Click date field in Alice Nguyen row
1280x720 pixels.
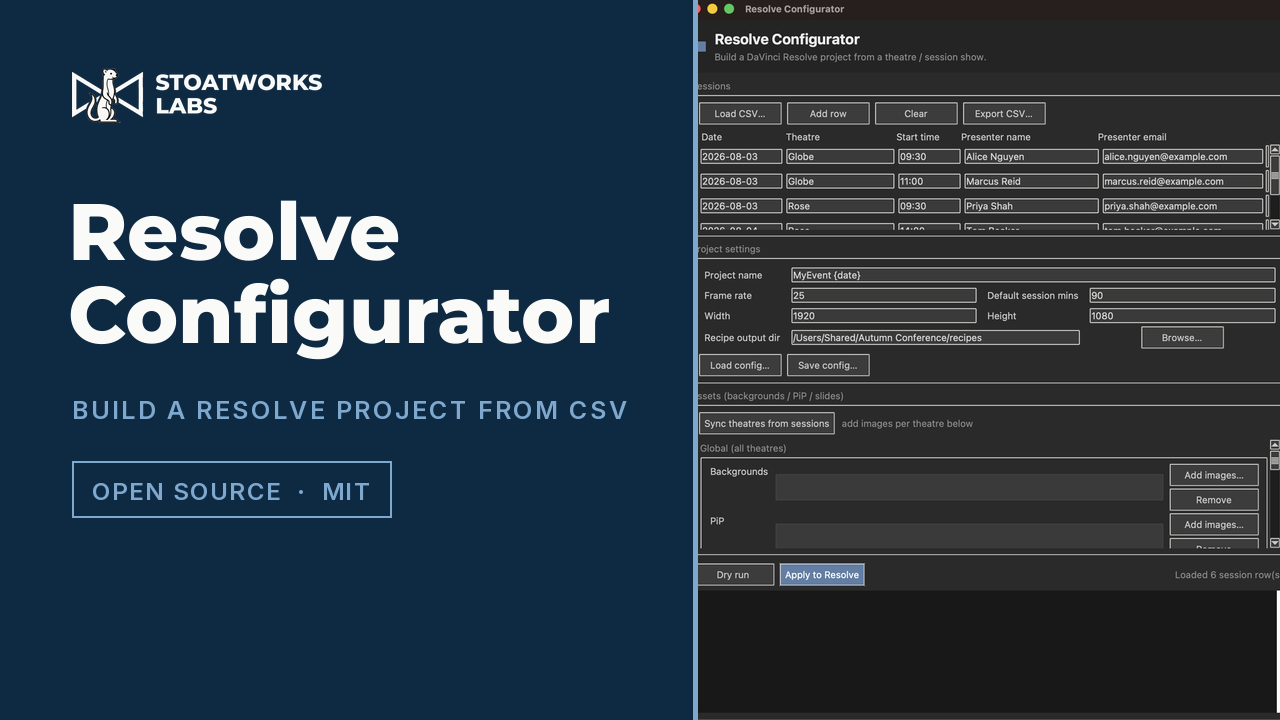pos(741,157)
